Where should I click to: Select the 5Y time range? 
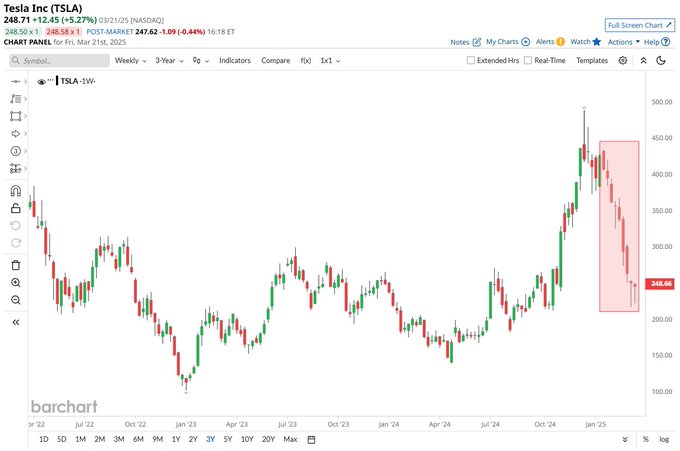point(228,439)
